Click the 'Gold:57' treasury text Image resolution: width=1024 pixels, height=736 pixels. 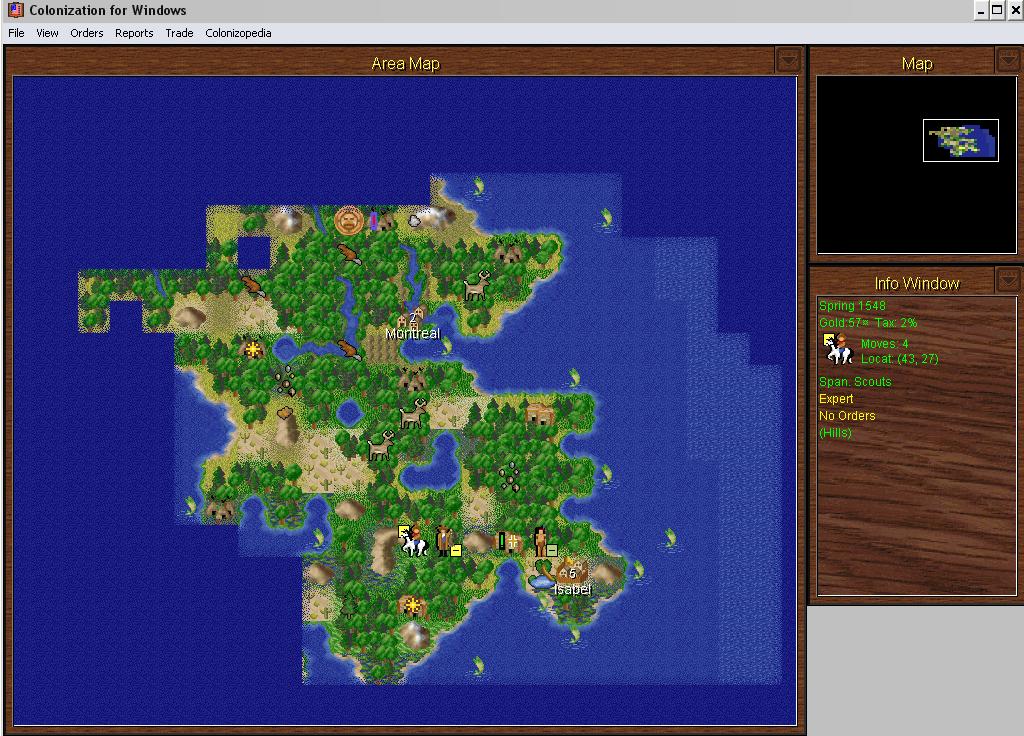click(844, 323)
